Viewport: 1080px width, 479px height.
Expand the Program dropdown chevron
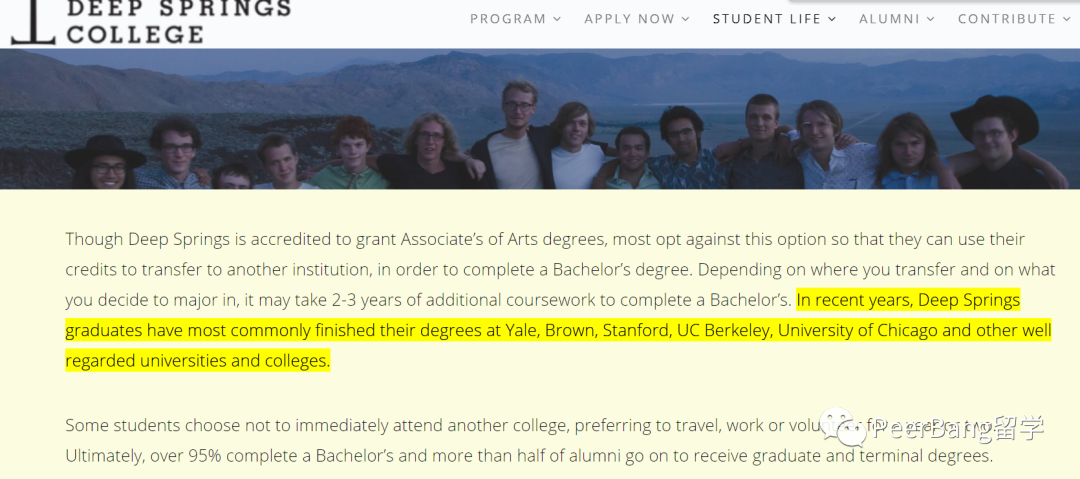(557, 19)
